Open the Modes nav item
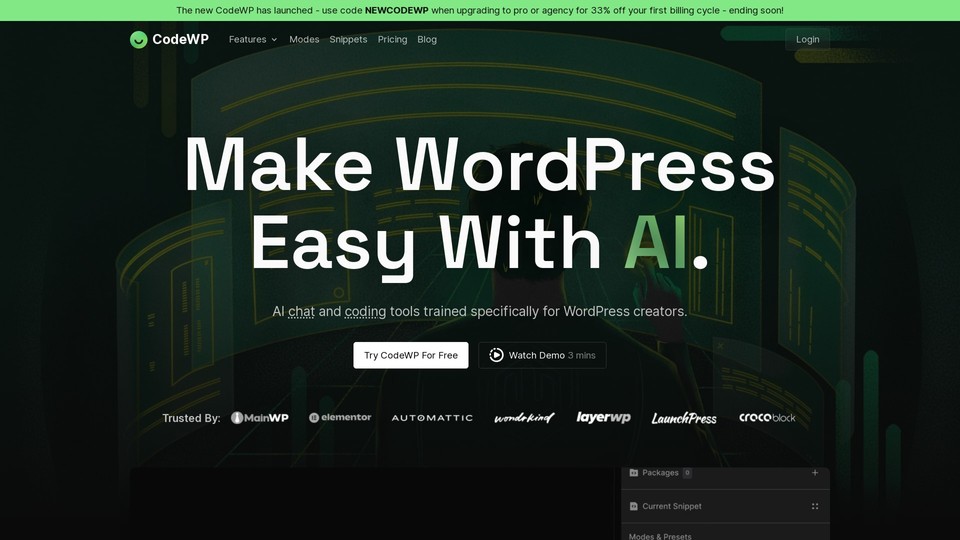Screen dimensions: 960x540 (x=304, y=39)
